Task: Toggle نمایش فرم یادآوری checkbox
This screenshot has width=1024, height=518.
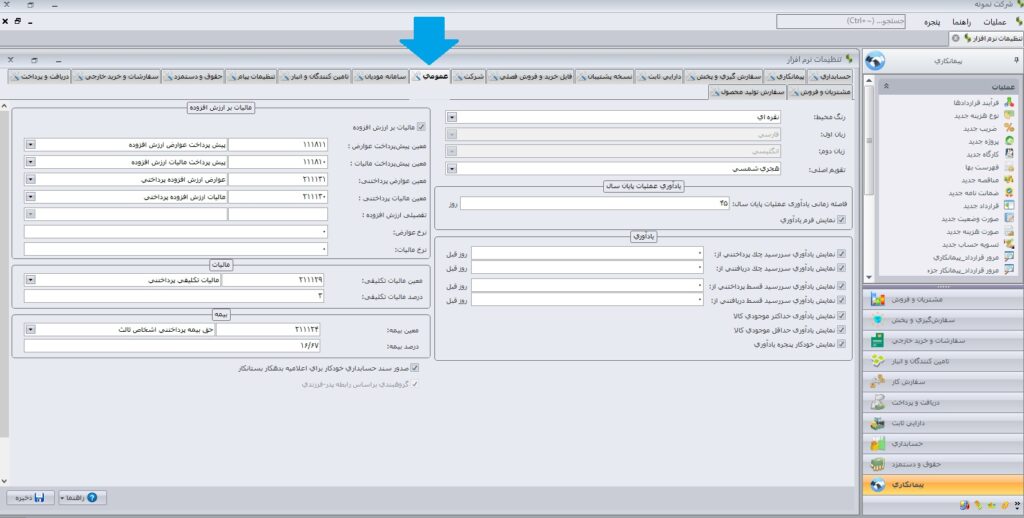Action: (841, 220)
